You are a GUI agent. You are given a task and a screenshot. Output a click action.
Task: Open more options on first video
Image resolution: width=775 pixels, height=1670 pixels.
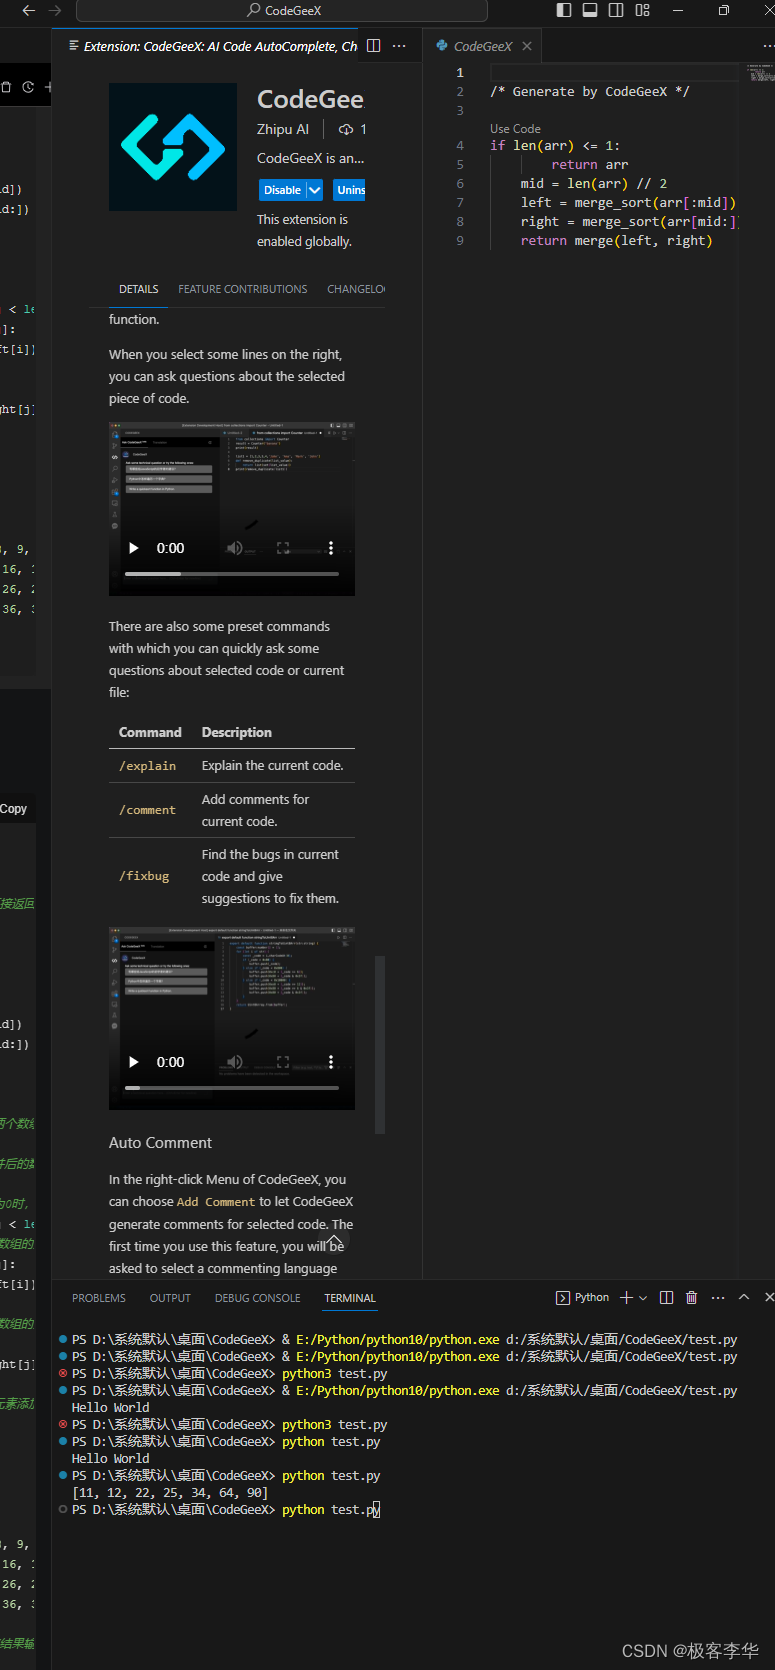[x=331, y=548]
